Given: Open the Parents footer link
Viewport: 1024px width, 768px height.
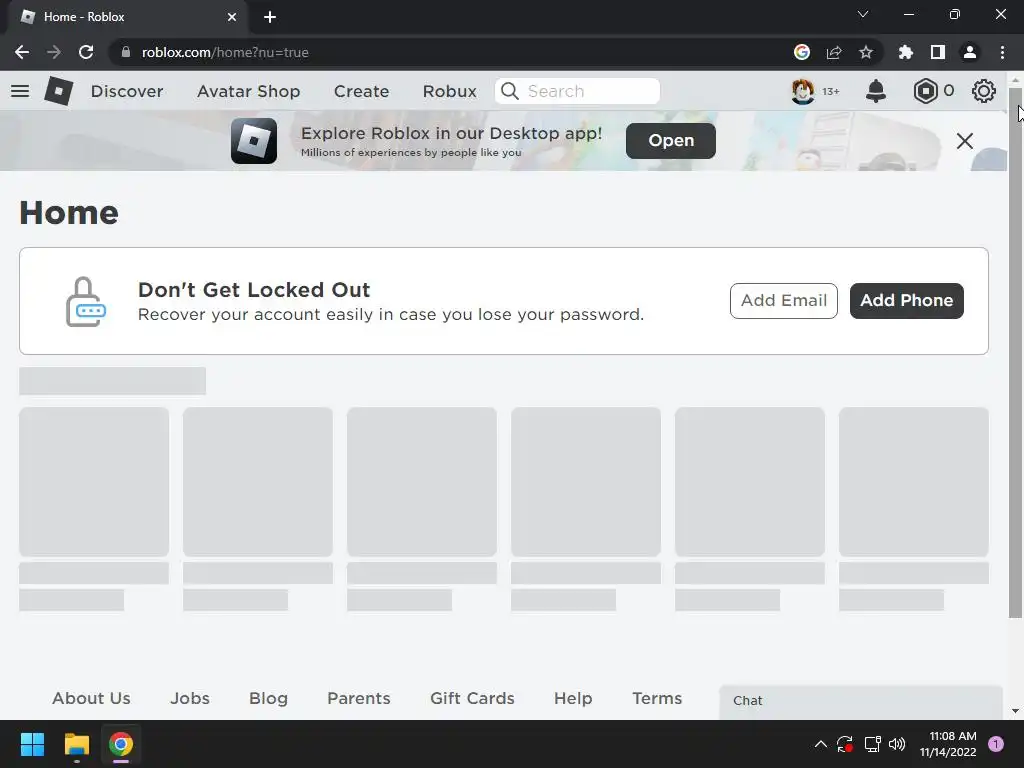Looking at the screenshot, I should (359, 698).
